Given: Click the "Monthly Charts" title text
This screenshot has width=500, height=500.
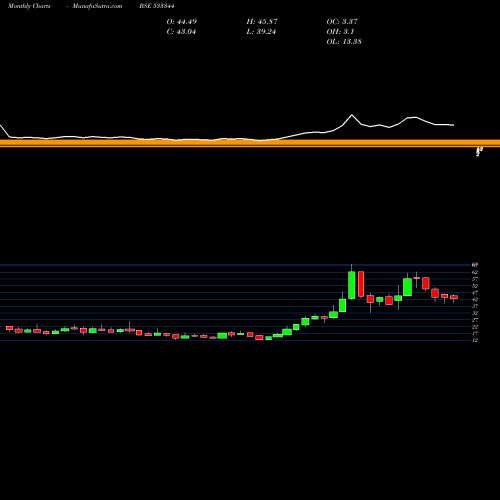Looking at the screenshot, I should point(29,6).
